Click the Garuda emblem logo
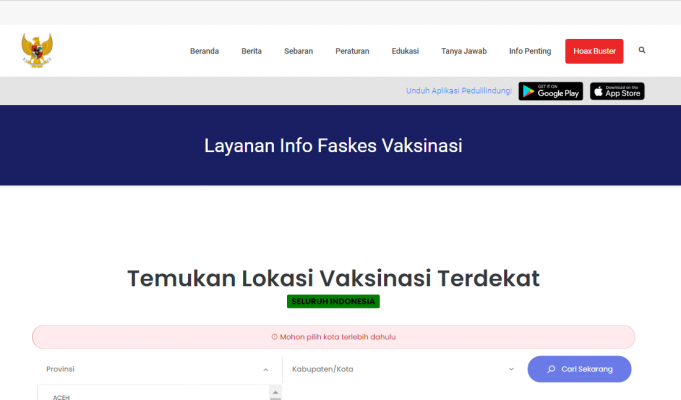The width and height of the screenshot is (681, 400). [x=37, y=50]
